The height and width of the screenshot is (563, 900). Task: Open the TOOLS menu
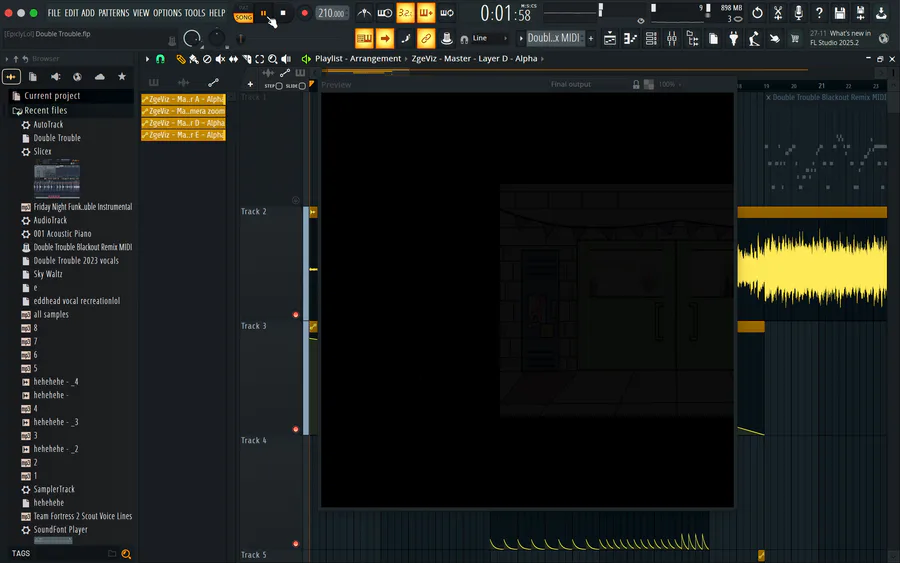(195, 13)
